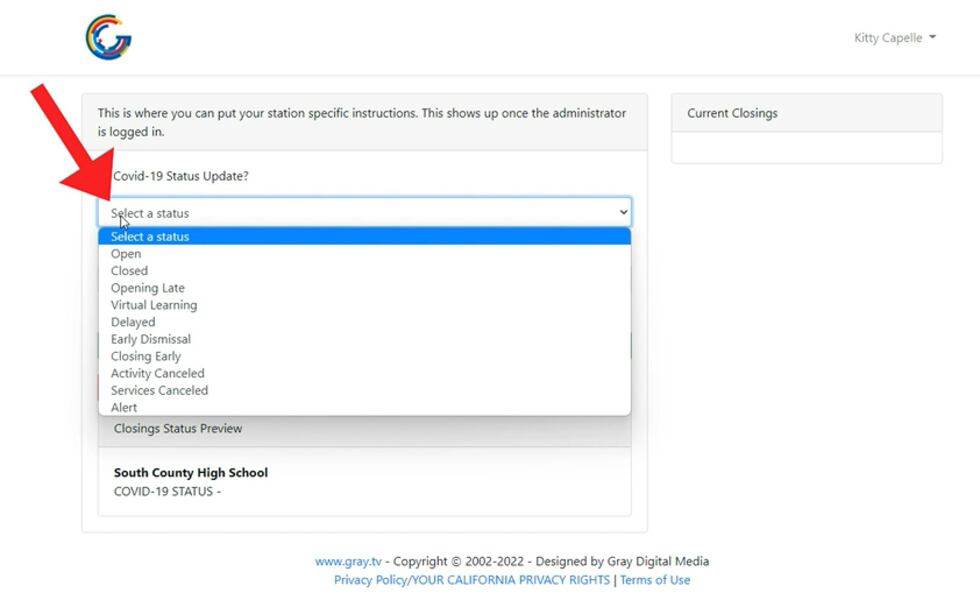Click South County High School preview entry
This screenshot has height=607, width=980.
[191, 473]
